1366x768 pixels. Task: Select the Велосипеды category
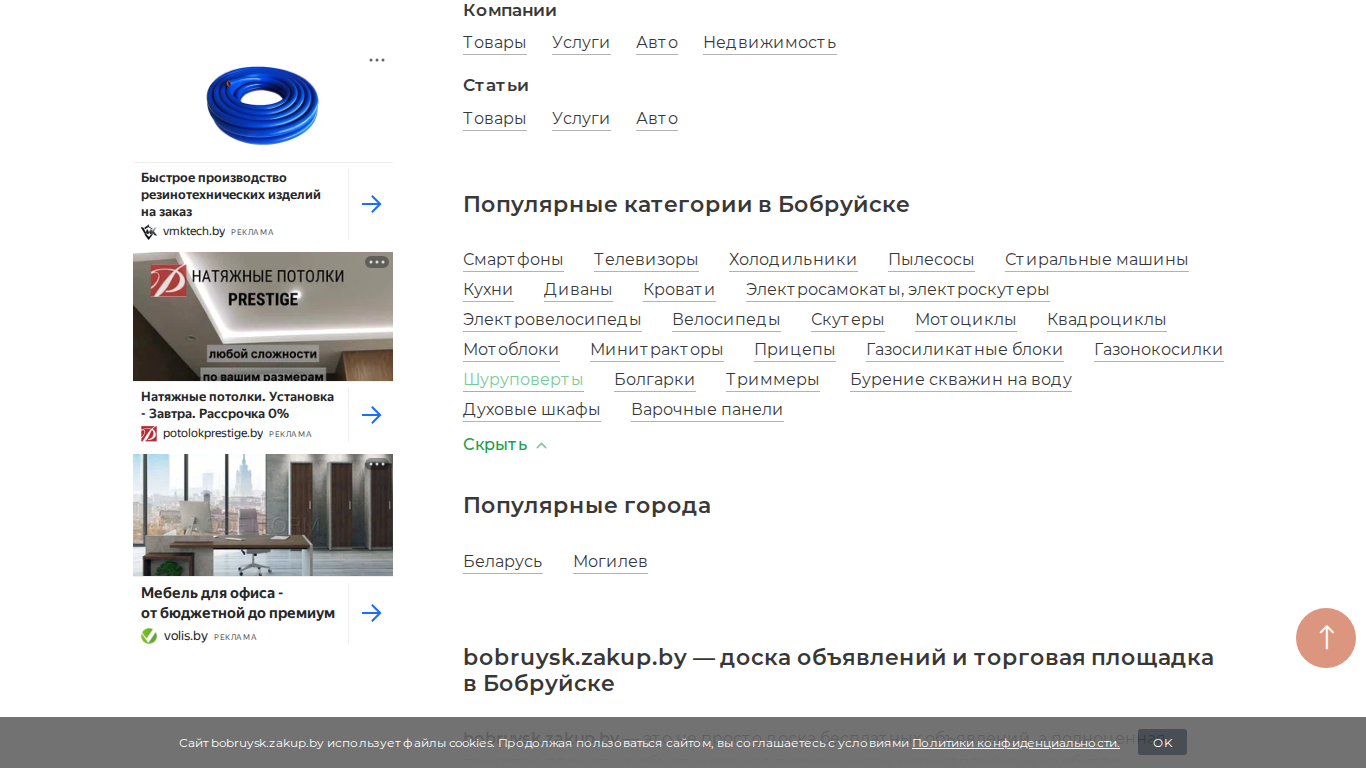click(726, 320)
